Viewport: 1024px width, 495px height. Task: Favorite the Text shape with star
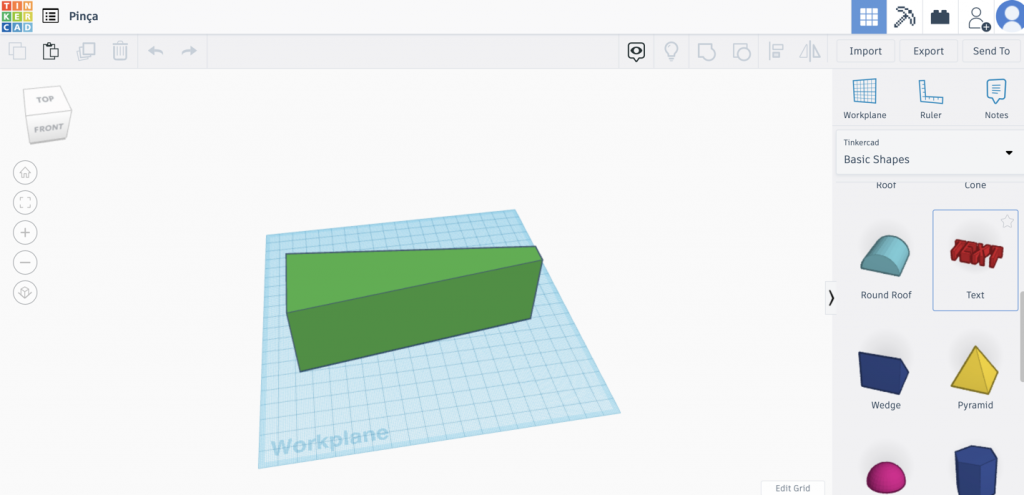coord(1007,221)
